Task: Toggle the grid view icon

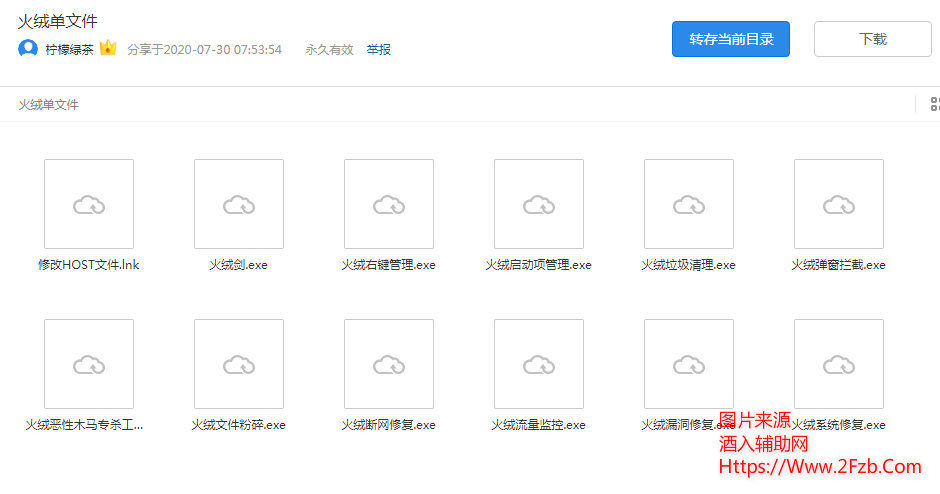Action: pos(934,104)
